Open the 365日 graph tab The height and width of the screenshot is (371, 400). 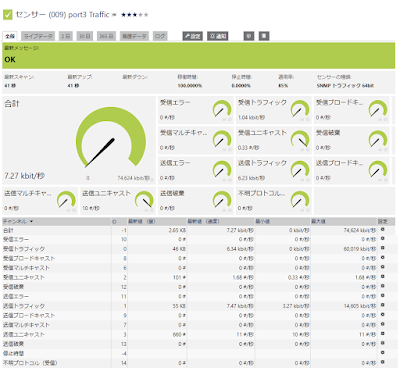(106, 36)
